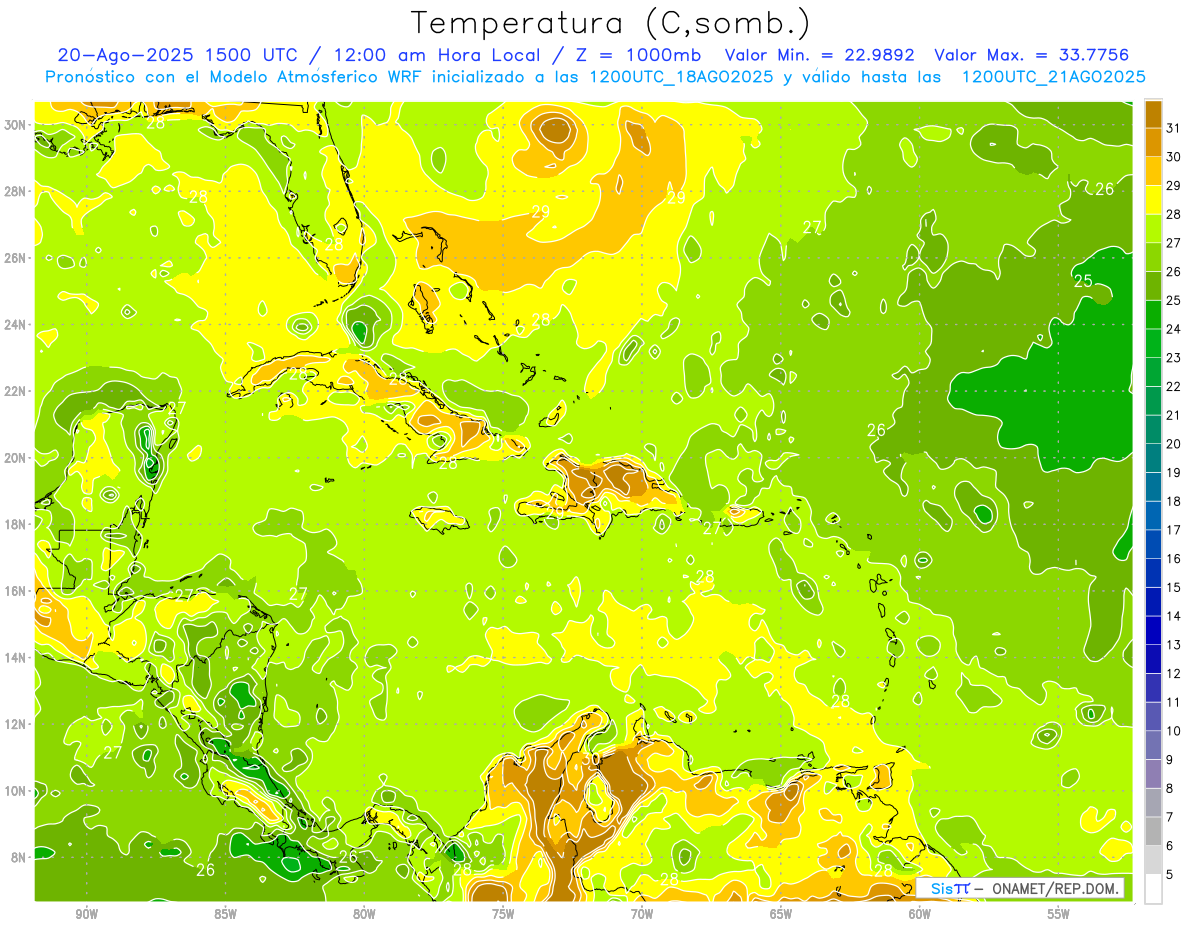This screenshot has width=1200, height=927.
Task: Click the yellow legend swatch between 28 and 29
Action: pyautogui.click(x=1153, y=200)
